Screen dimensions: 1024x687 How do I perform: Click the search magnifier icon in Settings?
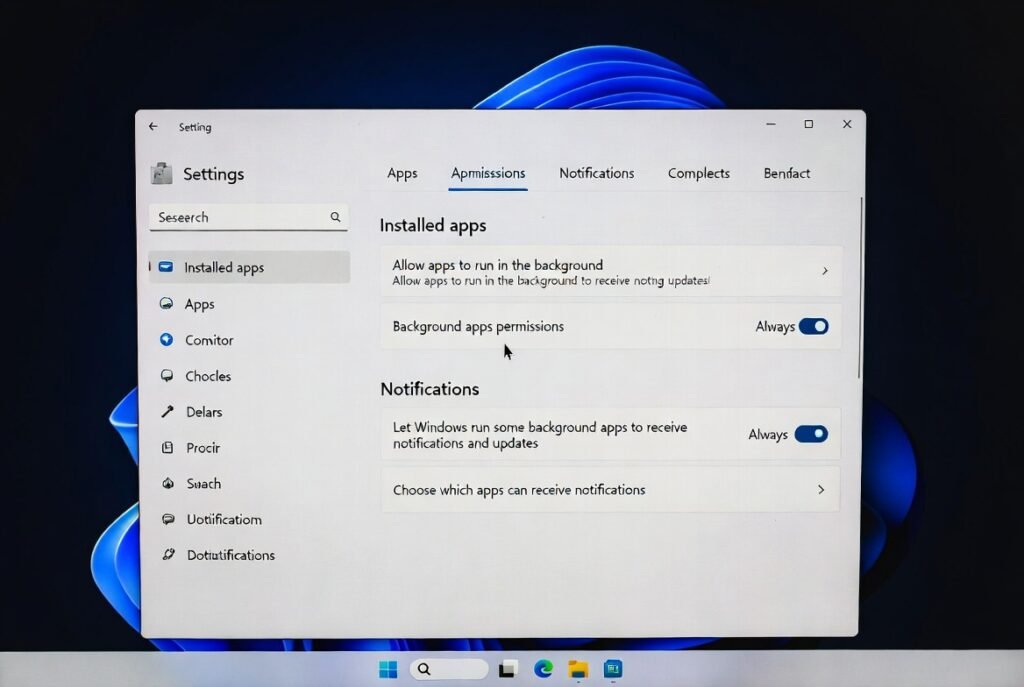point(335,217)
